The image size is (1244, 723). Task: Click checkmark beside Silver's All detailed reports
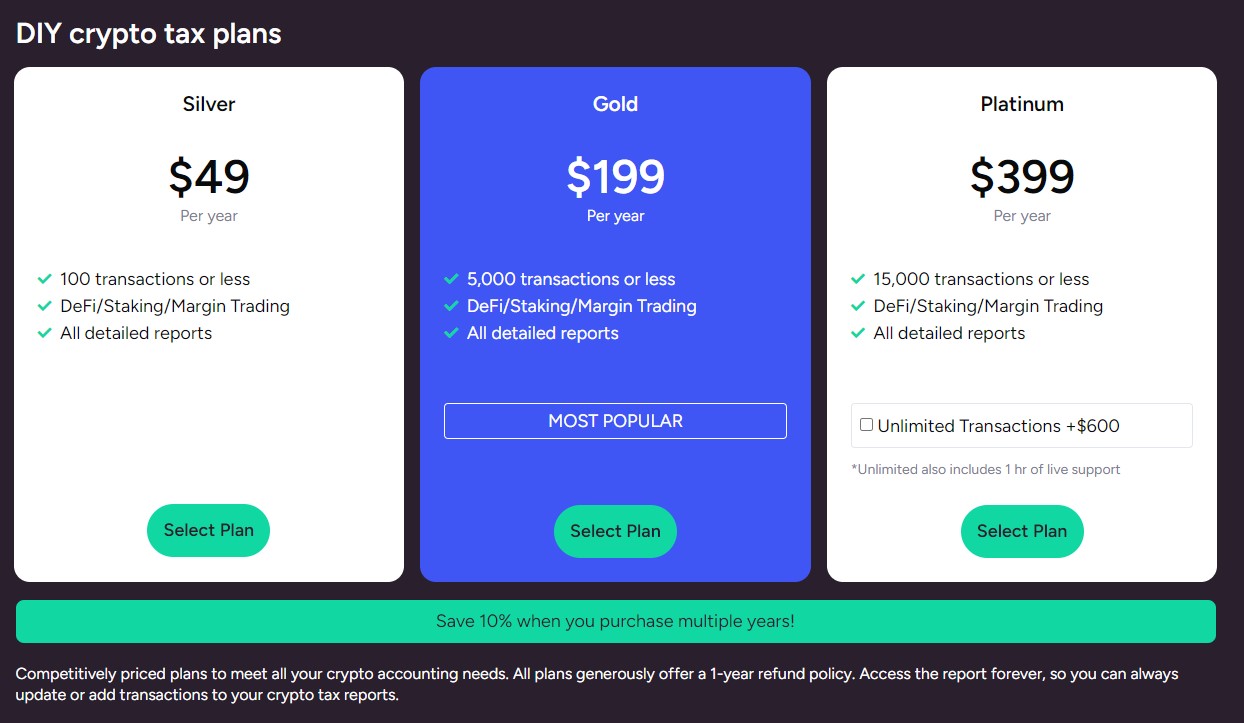44,333
